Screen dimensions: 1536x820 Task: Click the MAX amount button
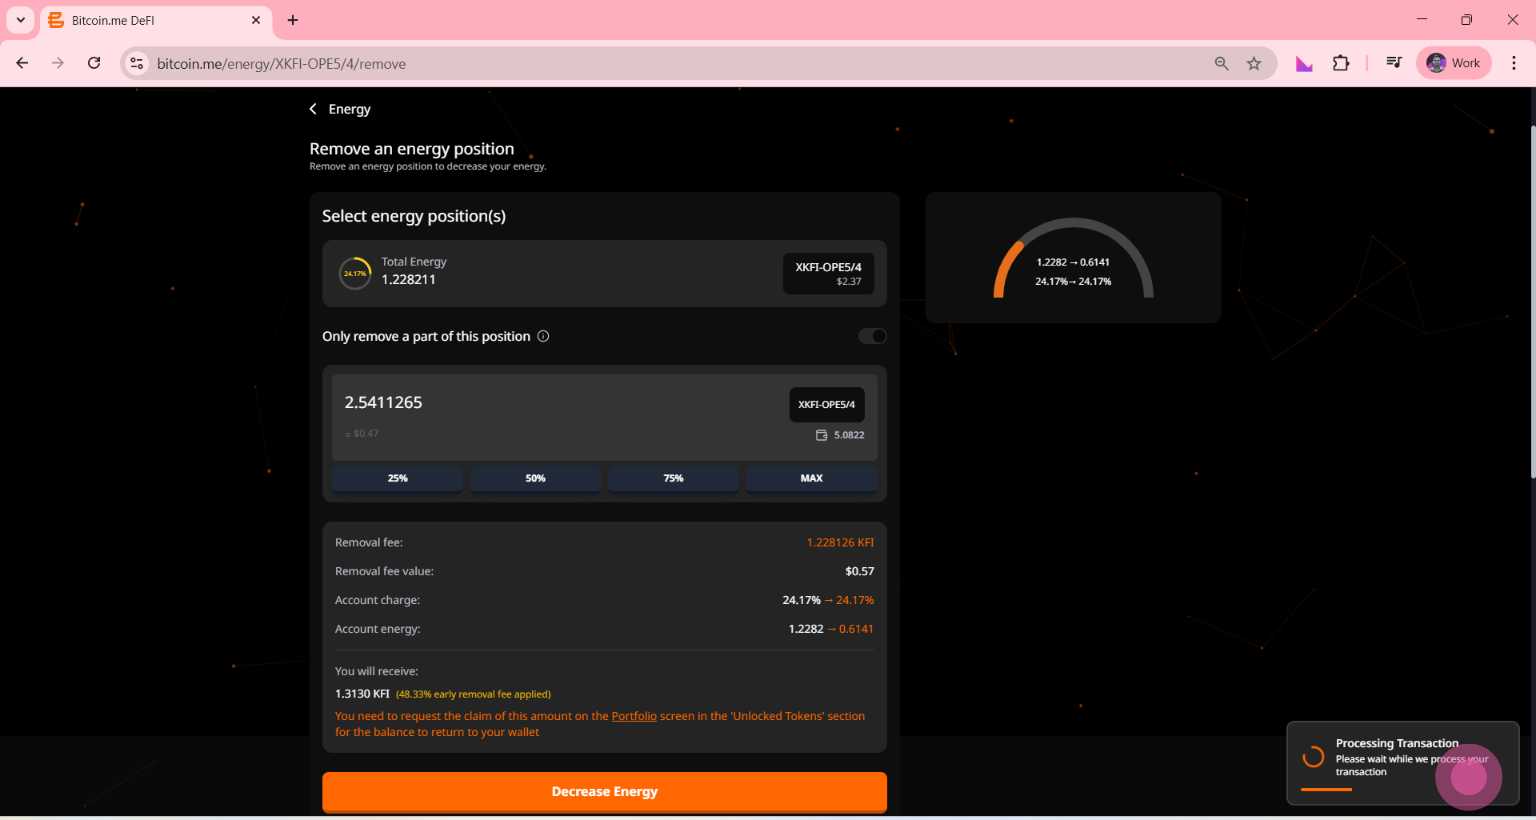[811, 478]
